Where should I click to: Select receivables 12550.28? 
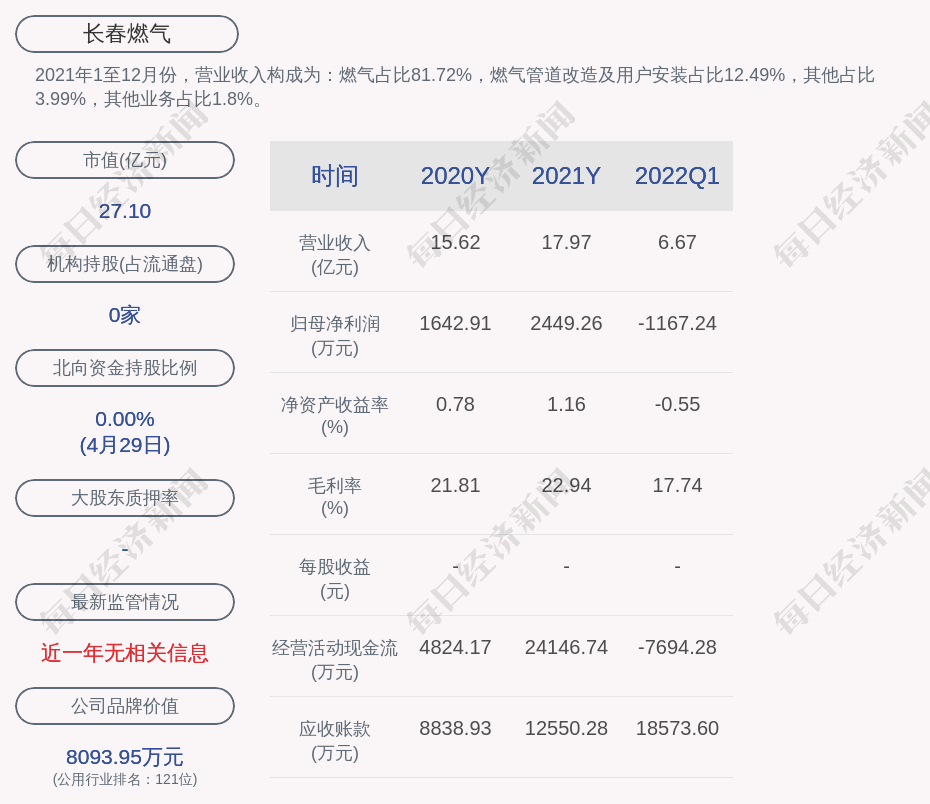(x=566, y=728)
